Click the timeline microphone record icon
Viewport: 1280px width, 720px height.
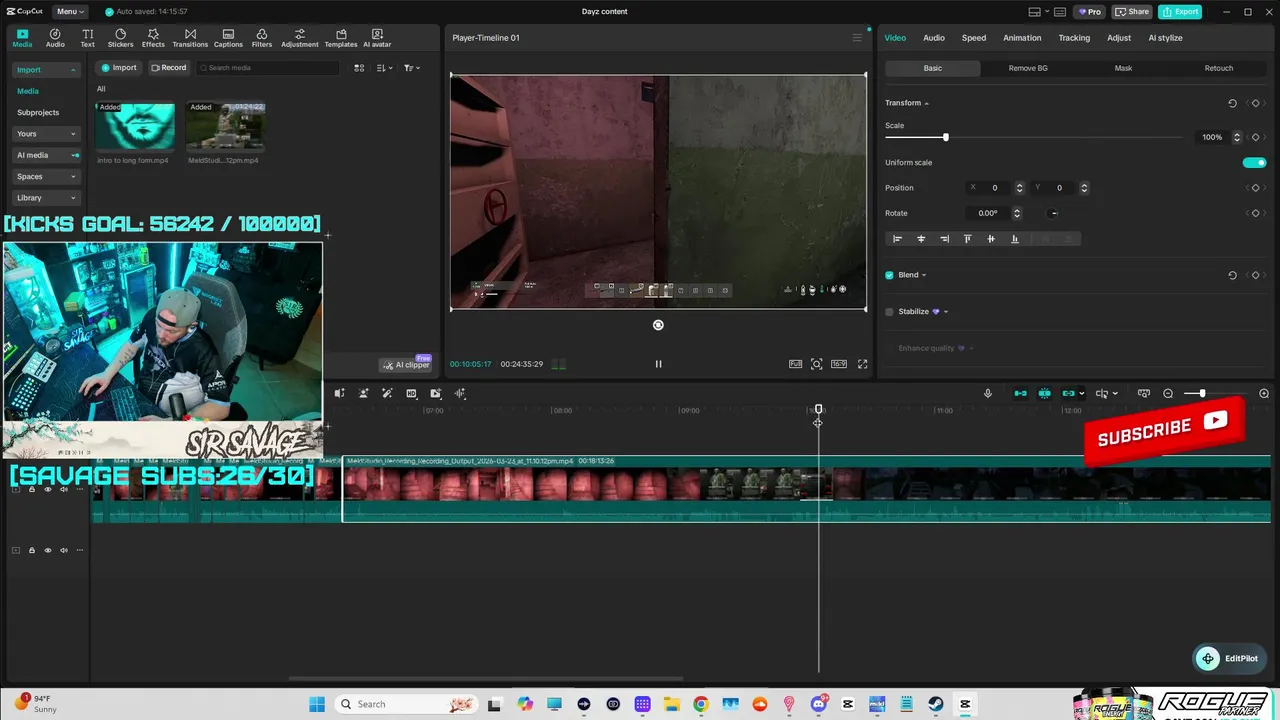coord(988,393)
